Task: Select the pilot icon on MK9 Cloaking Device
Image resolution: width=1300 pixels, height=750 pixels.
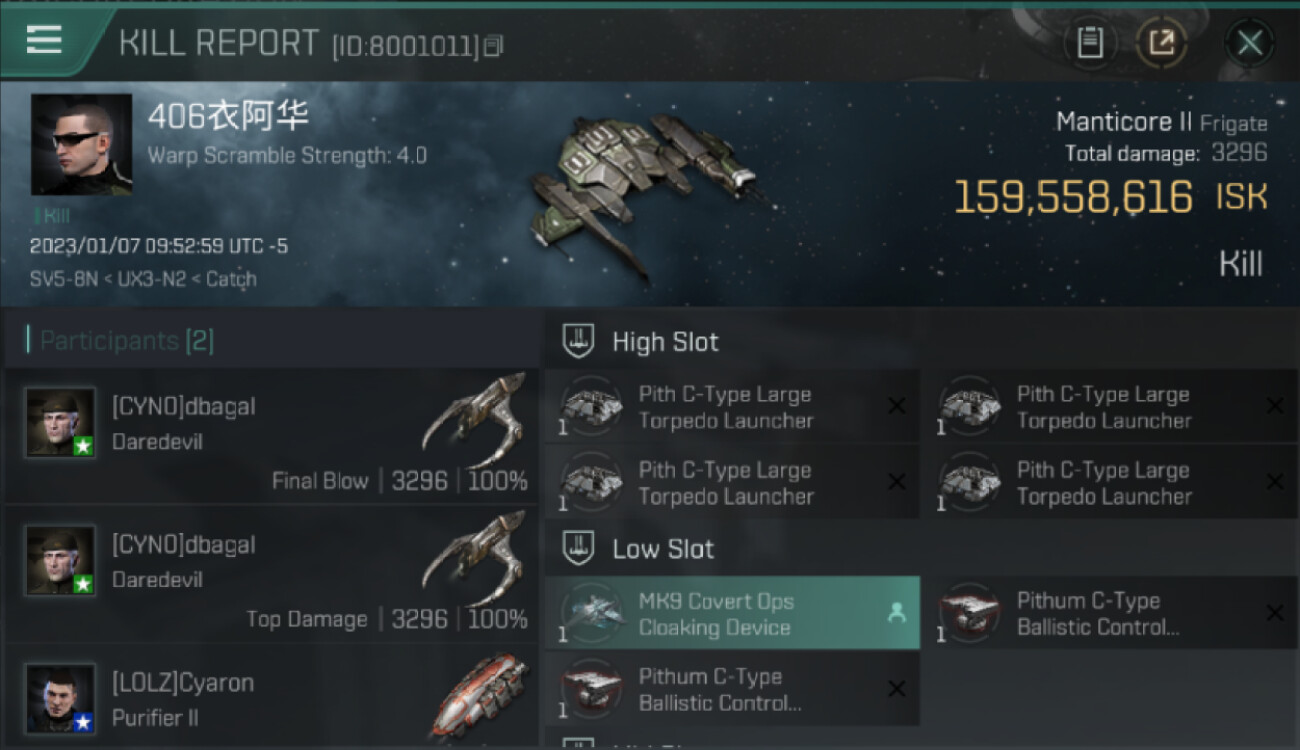Action: click(x=896, y=614)
